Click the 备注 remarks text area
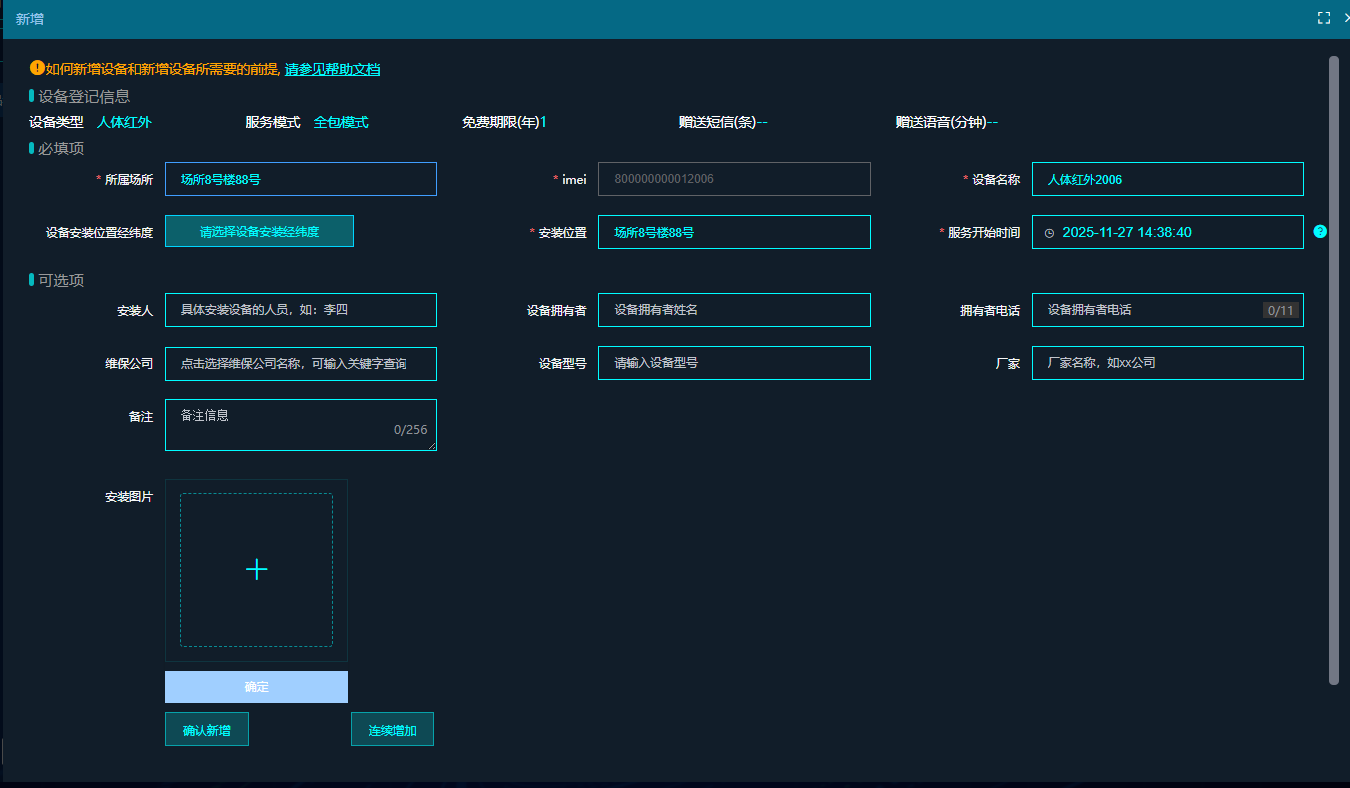 (x=301, y=424)
